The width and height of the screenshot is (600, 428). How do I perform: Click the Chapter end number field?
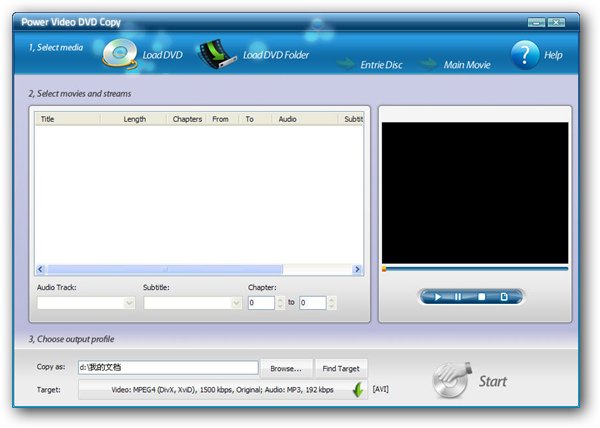point(313,303)
